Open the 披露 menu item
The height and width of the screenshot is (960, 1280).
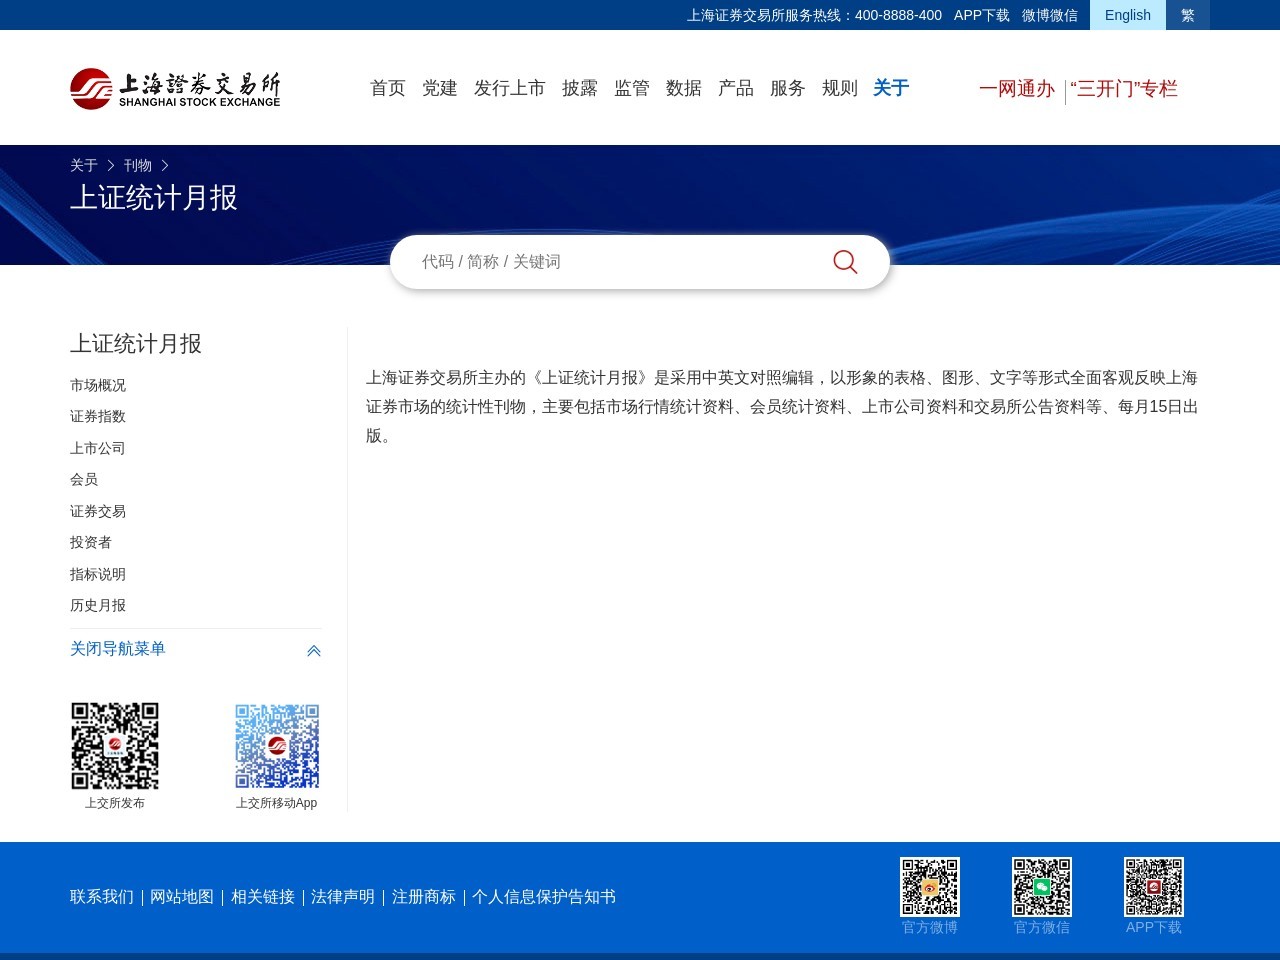[580, 88]
